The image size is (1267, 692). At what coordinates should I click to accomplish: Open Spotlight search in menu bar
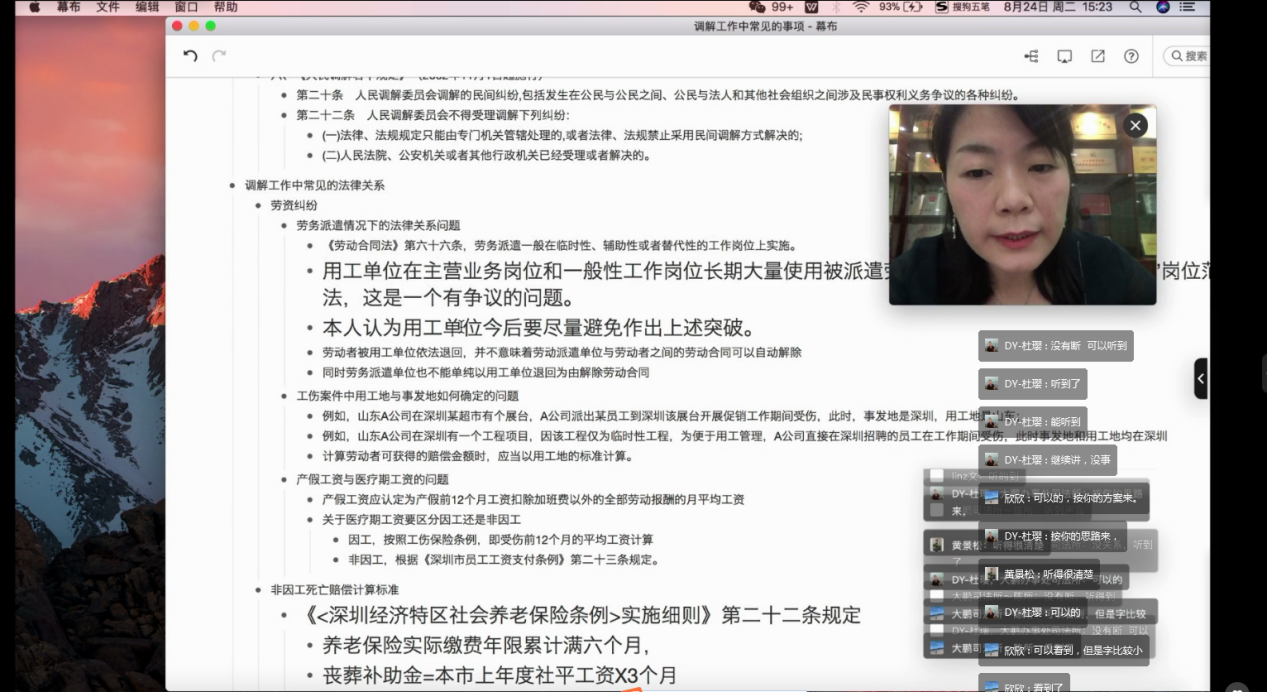tap(1135, 7)
